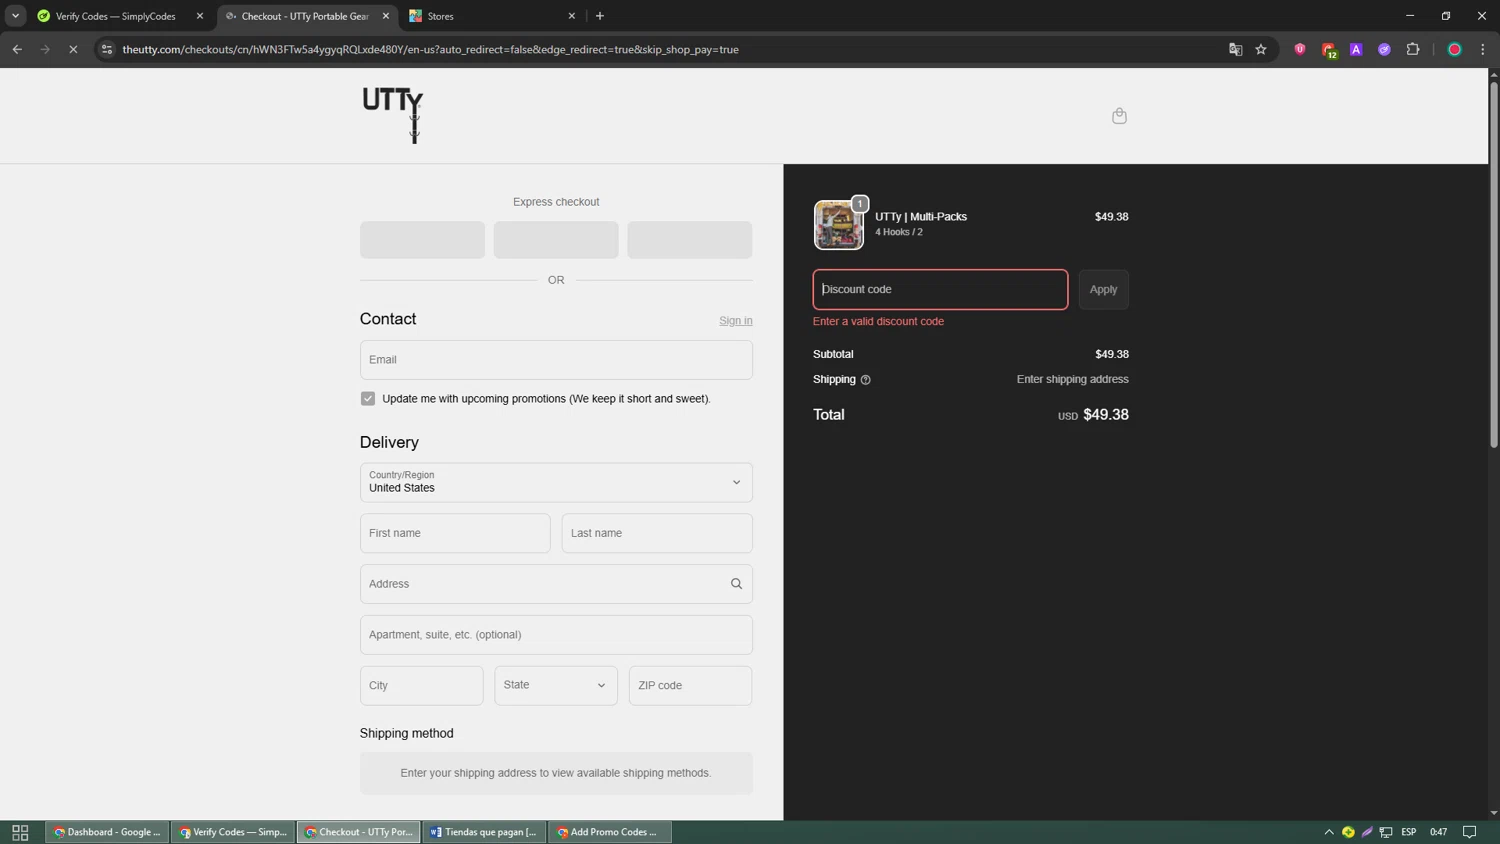Viewport: 1500px width, 844px height.
Task: Show hidden system tray icons
Action: click(1329, 832)
